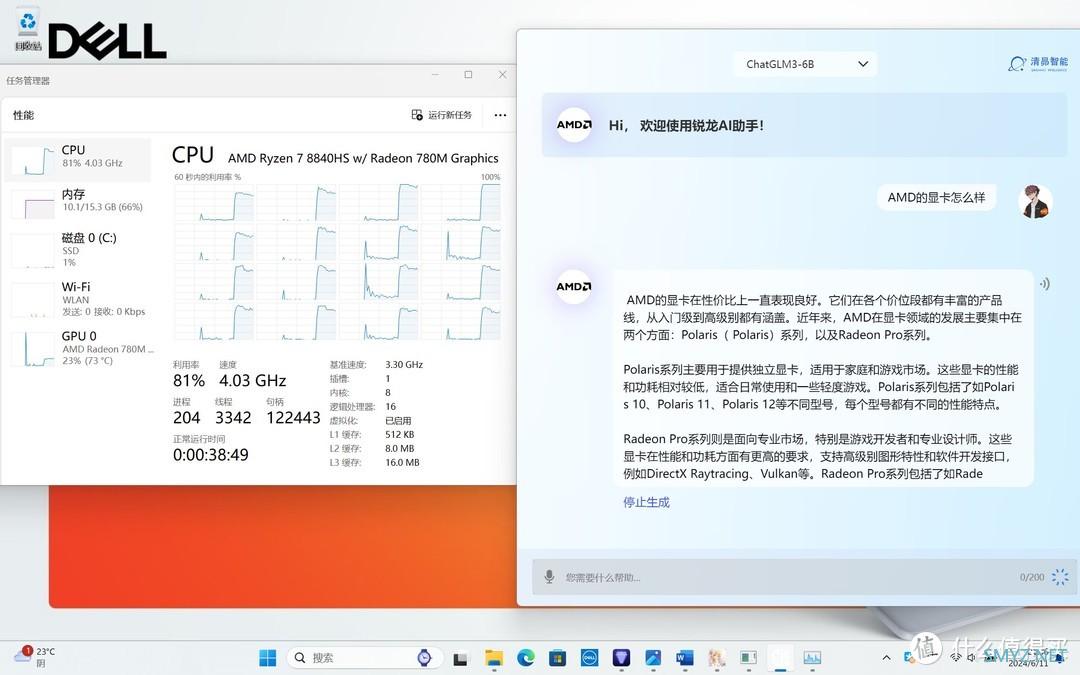The width and height of the screenshot is (1080, 675).
Task: Click the microphone icon in the input box
Action: 549,577
